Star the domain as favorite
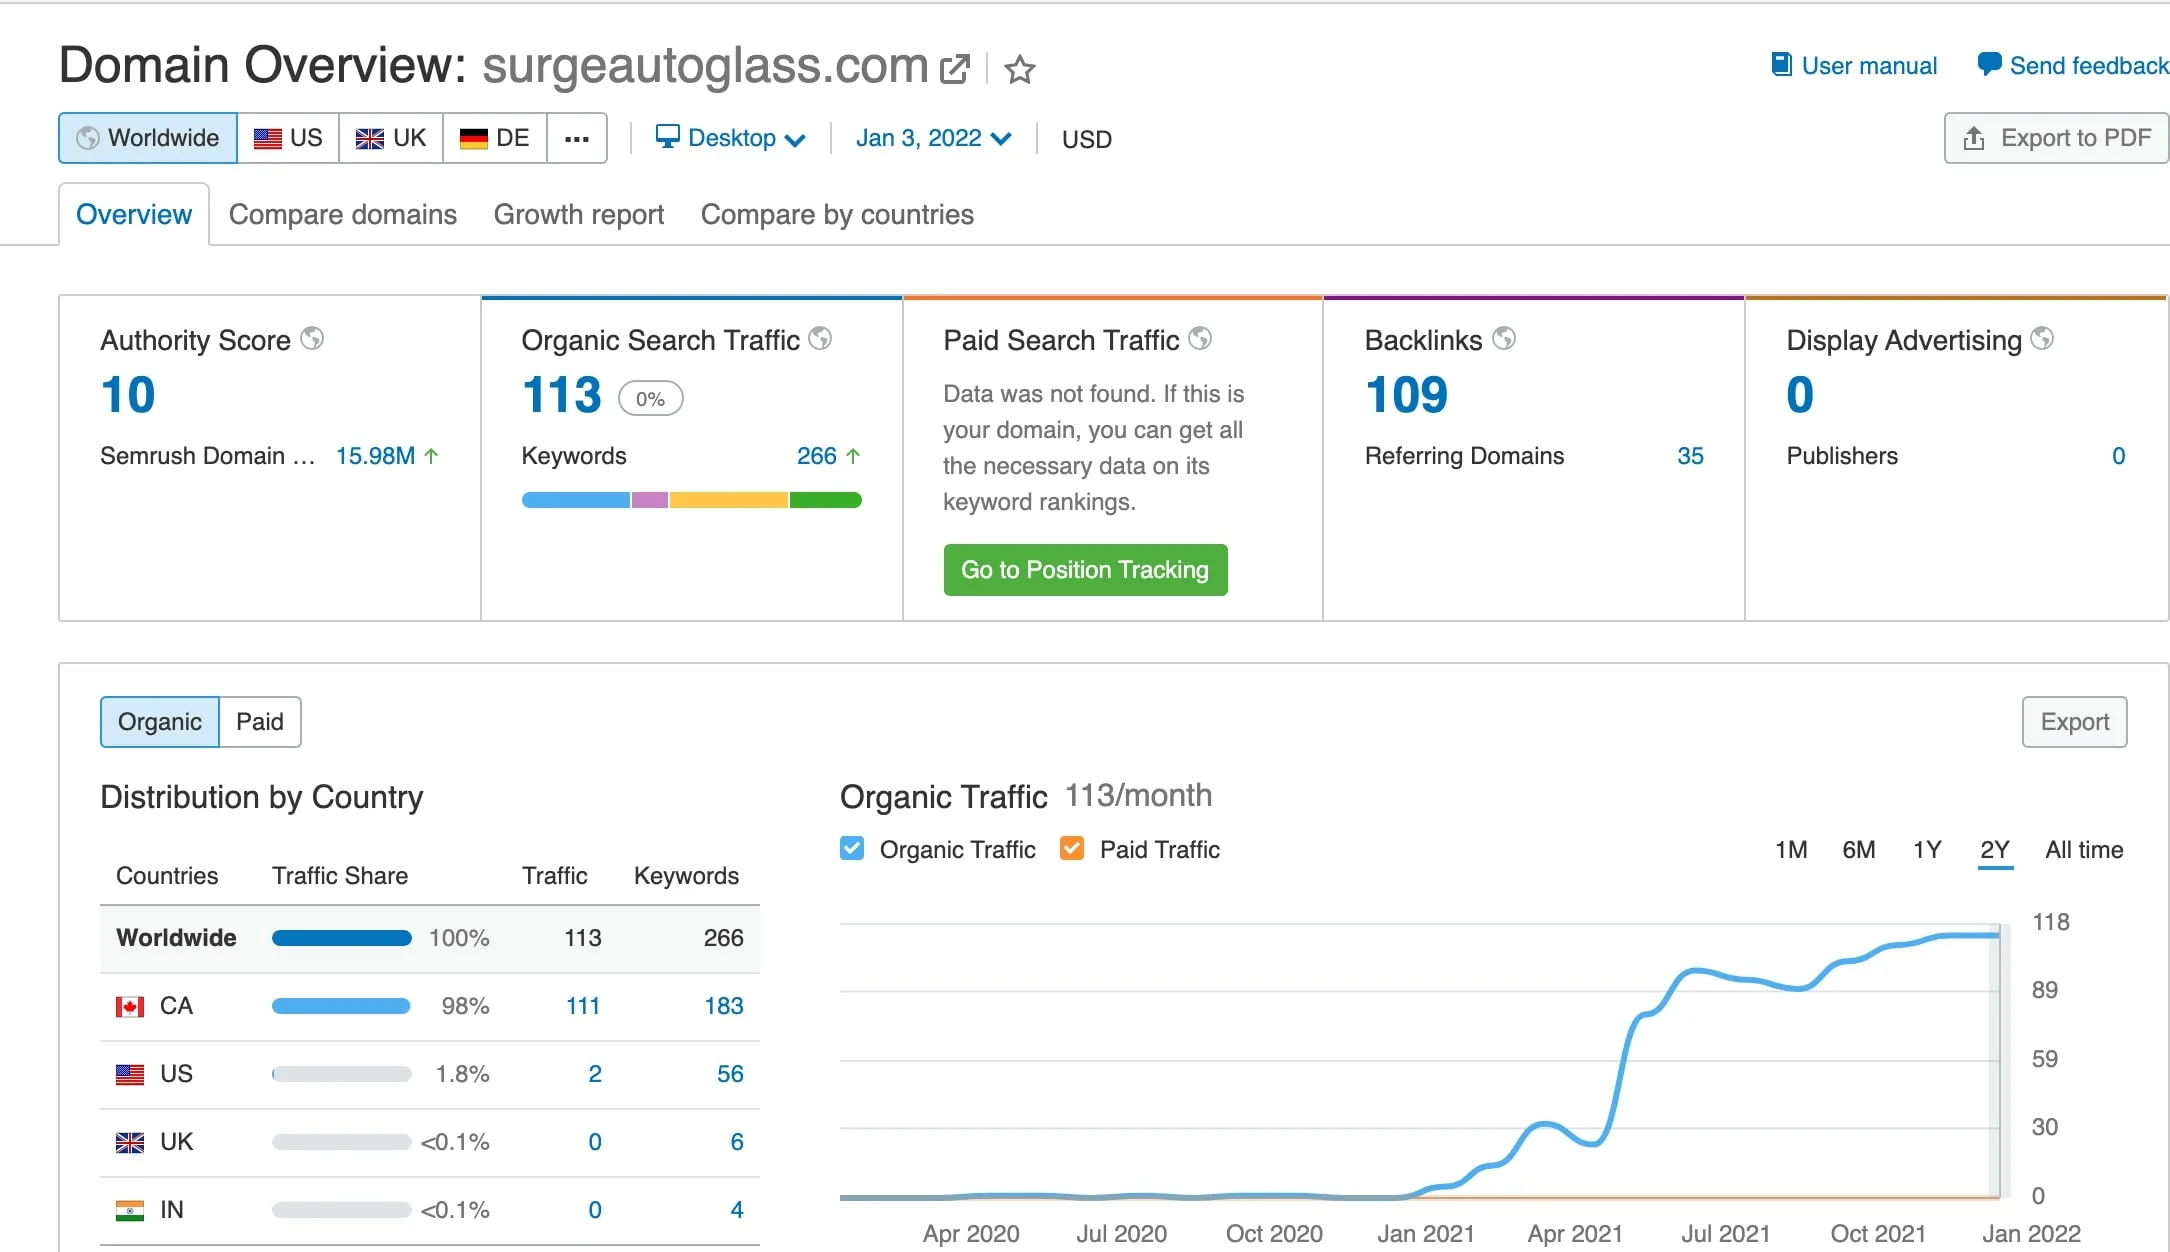 1019,69
